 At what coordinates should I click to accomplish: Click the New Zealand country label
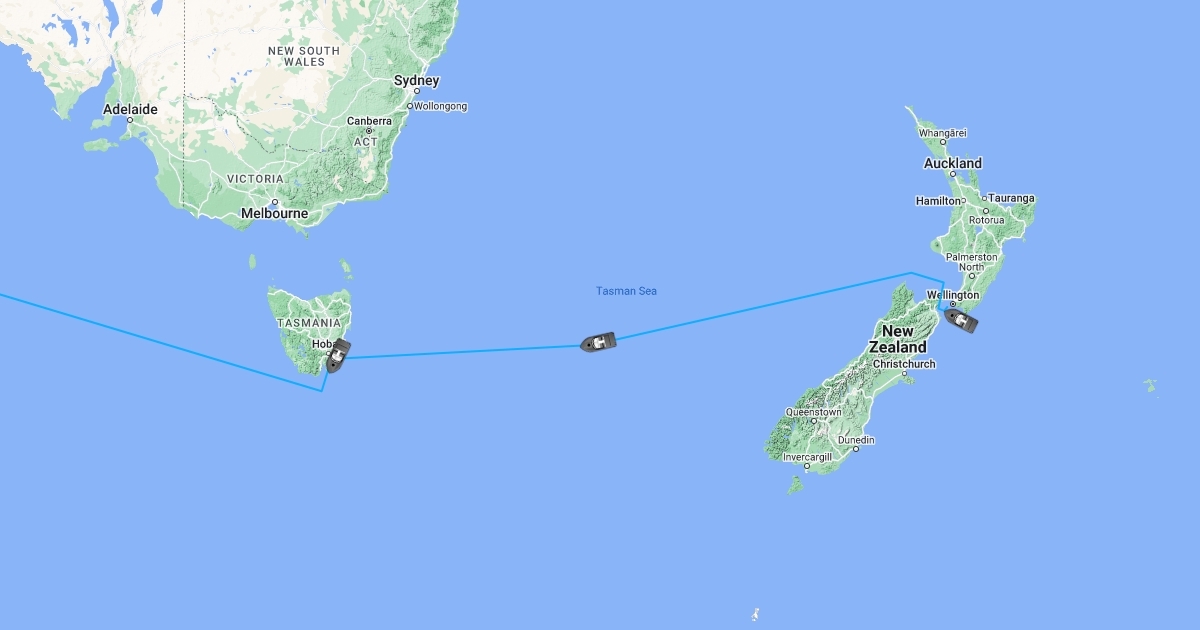click(897, 339)
